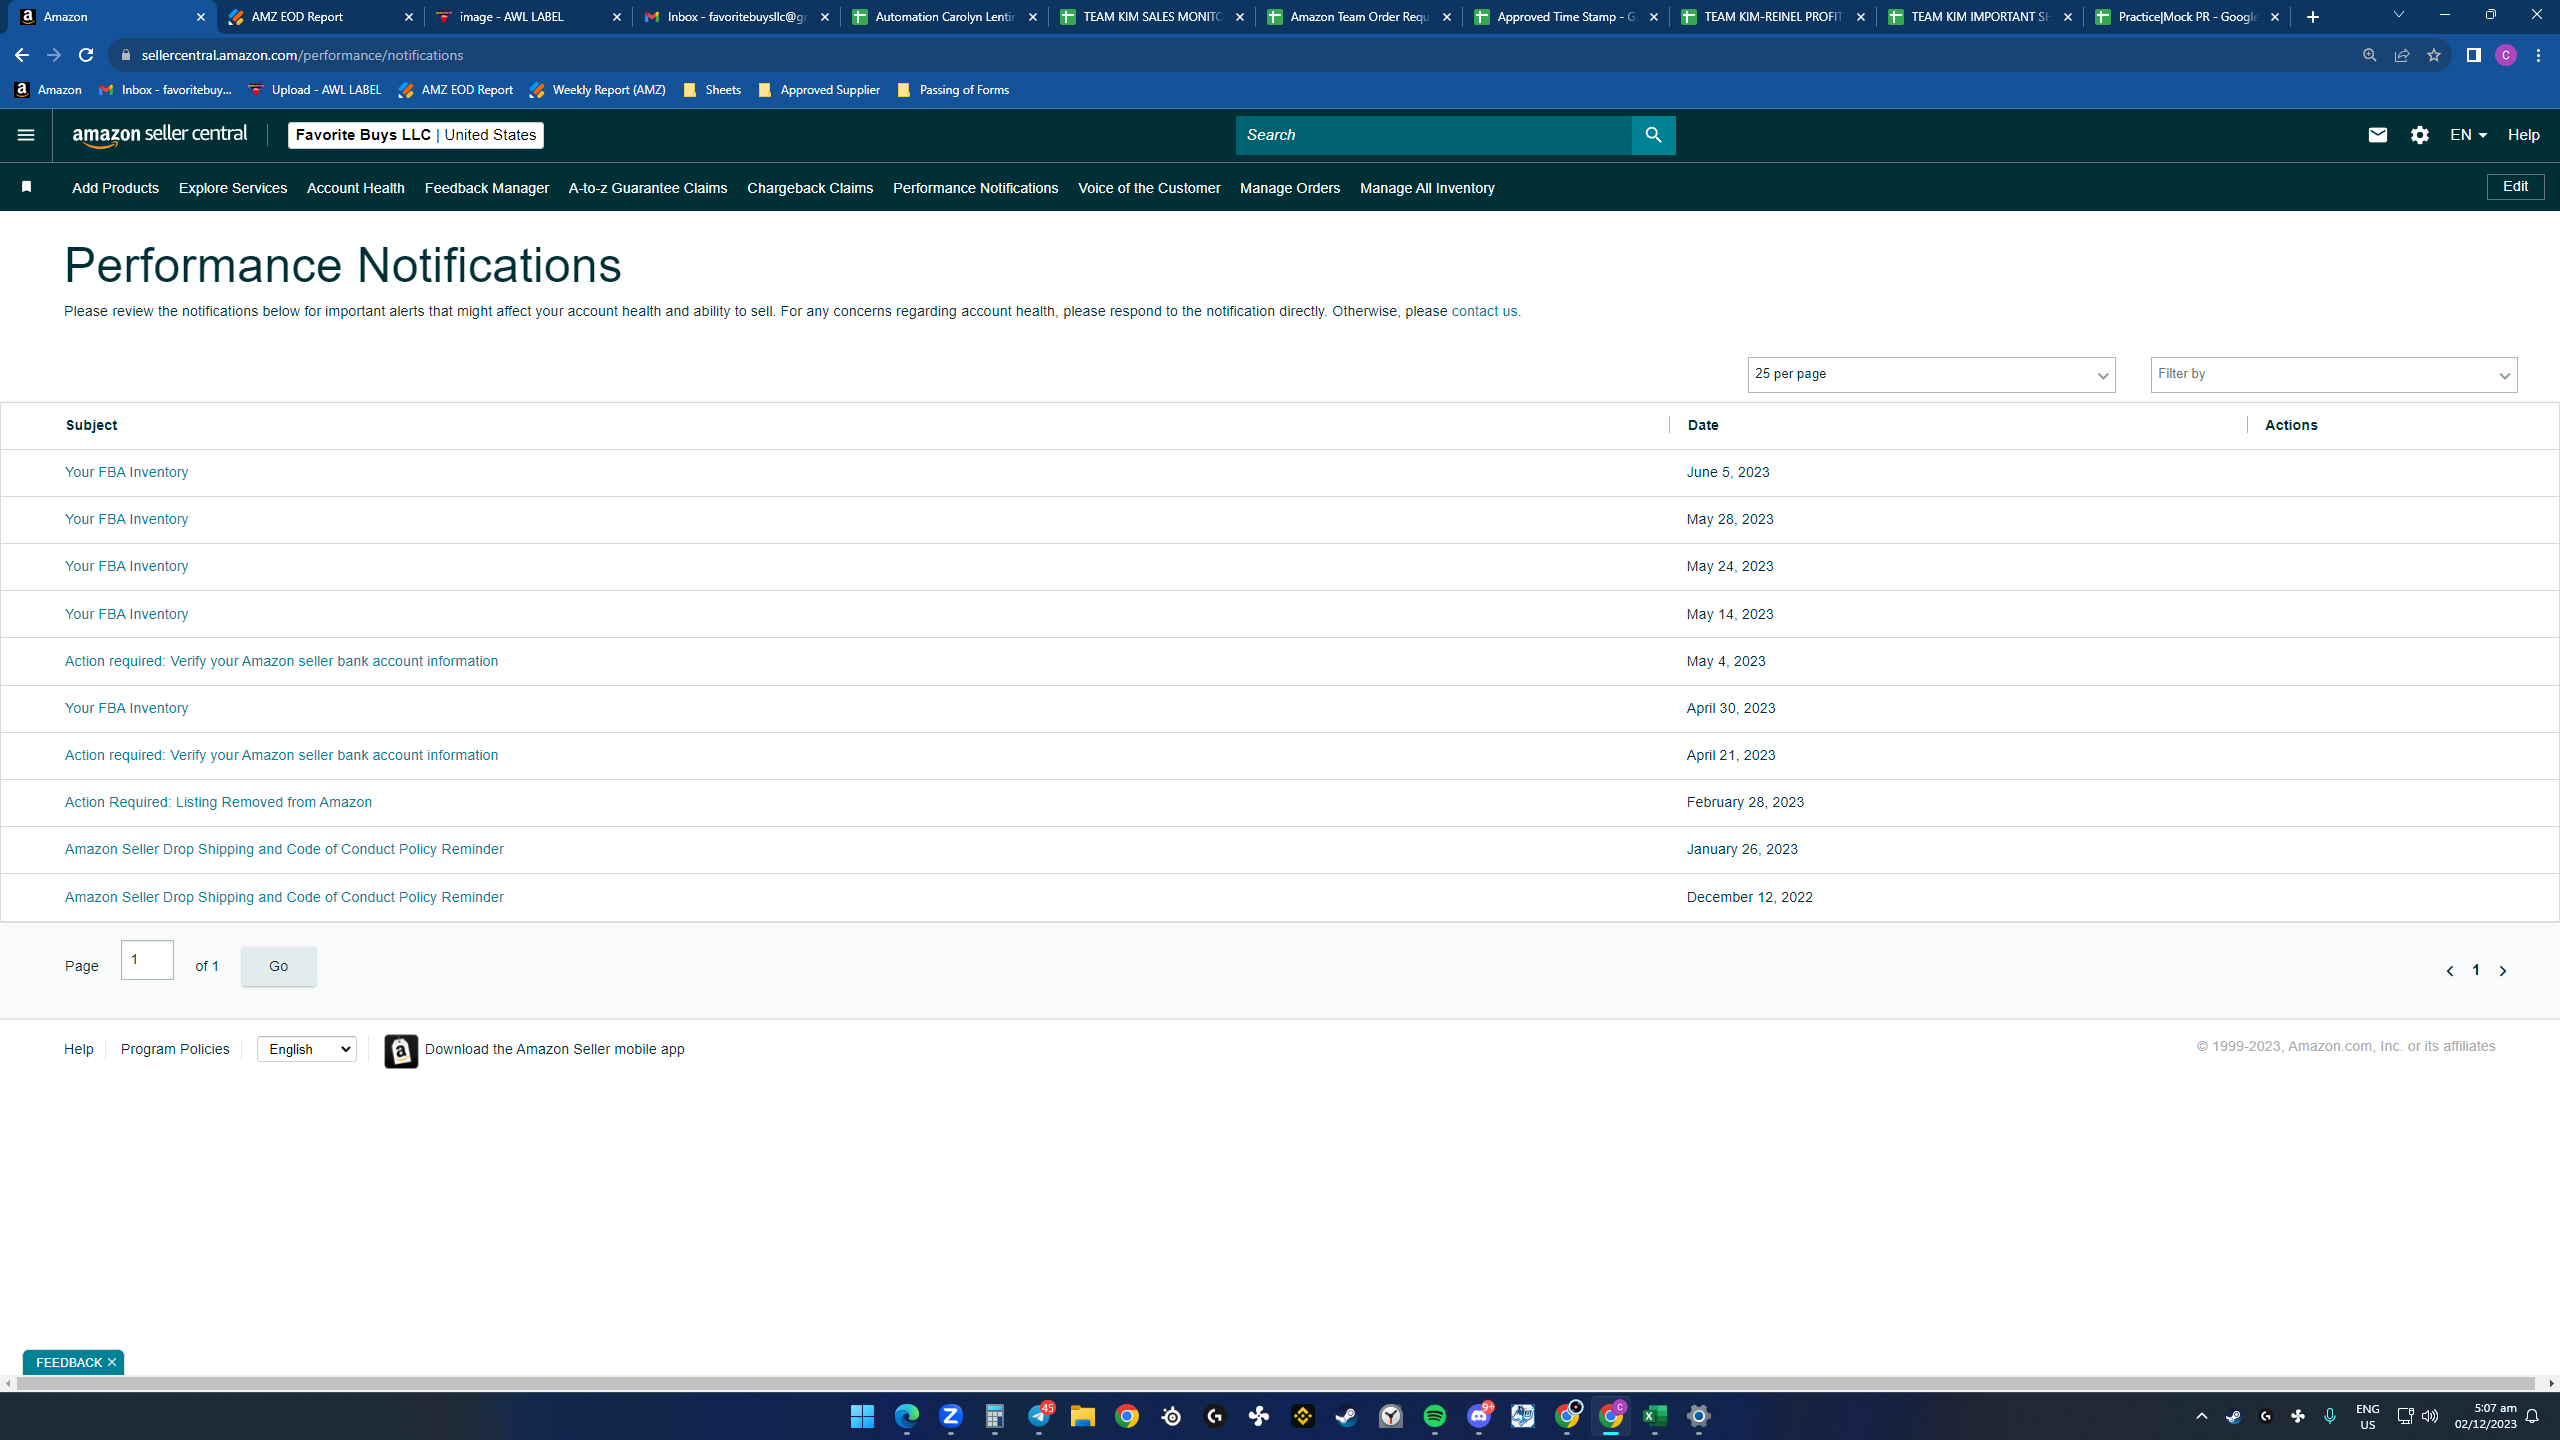
Task: Click the Go button for pagination
Action: click(278, 966)
